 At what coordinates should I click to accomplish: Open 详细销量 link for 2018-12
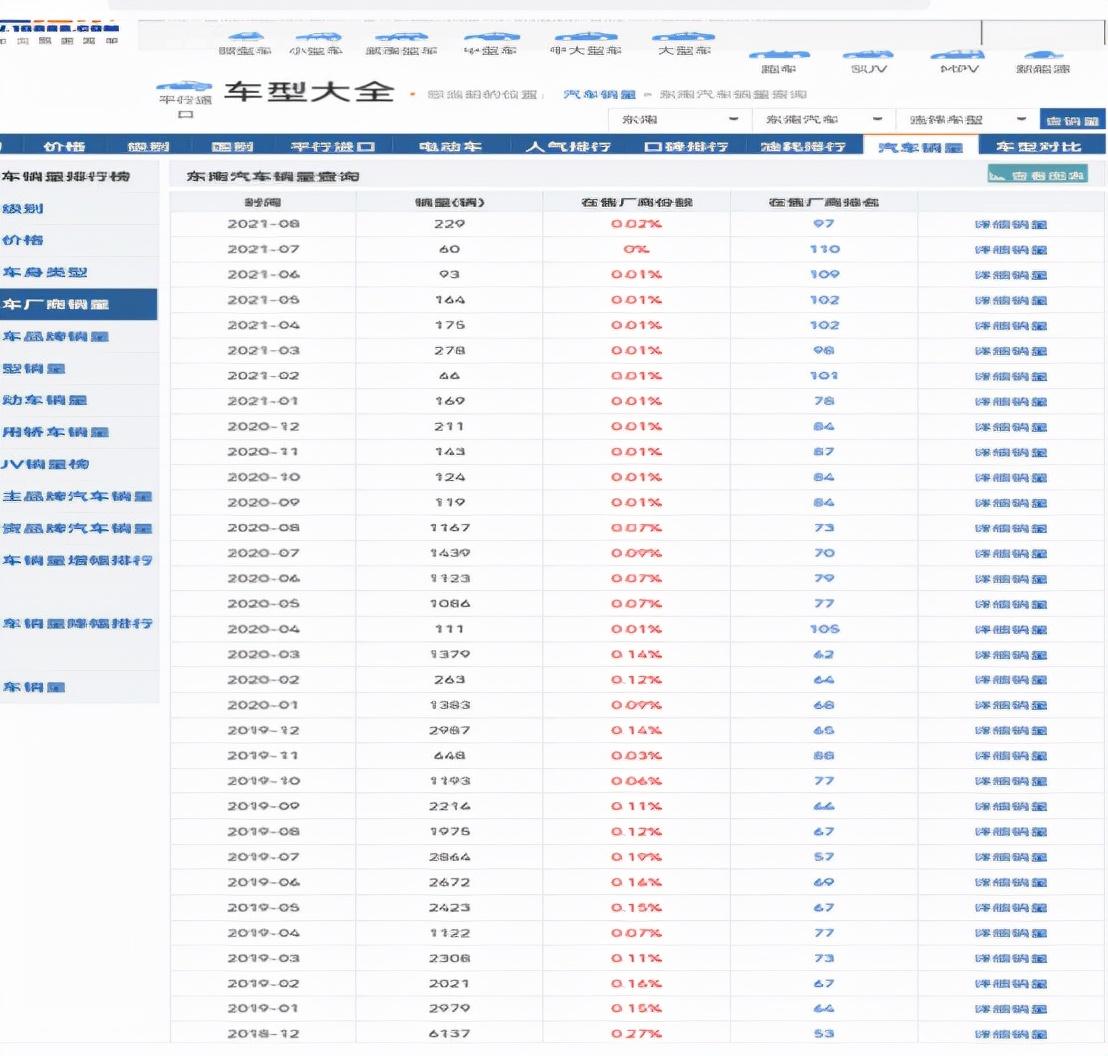click(1010, 1034)
